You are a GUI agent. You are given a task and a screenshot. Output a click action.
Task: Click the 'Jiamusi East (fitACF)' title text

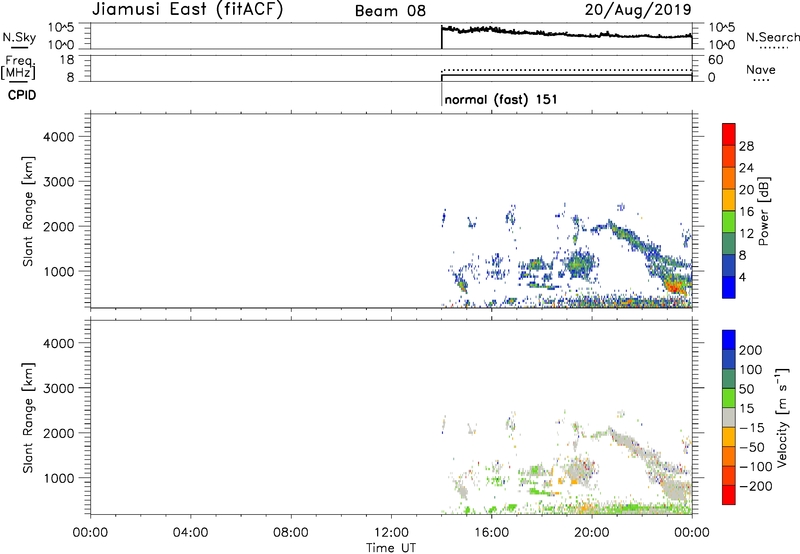(x=187, y=10)
